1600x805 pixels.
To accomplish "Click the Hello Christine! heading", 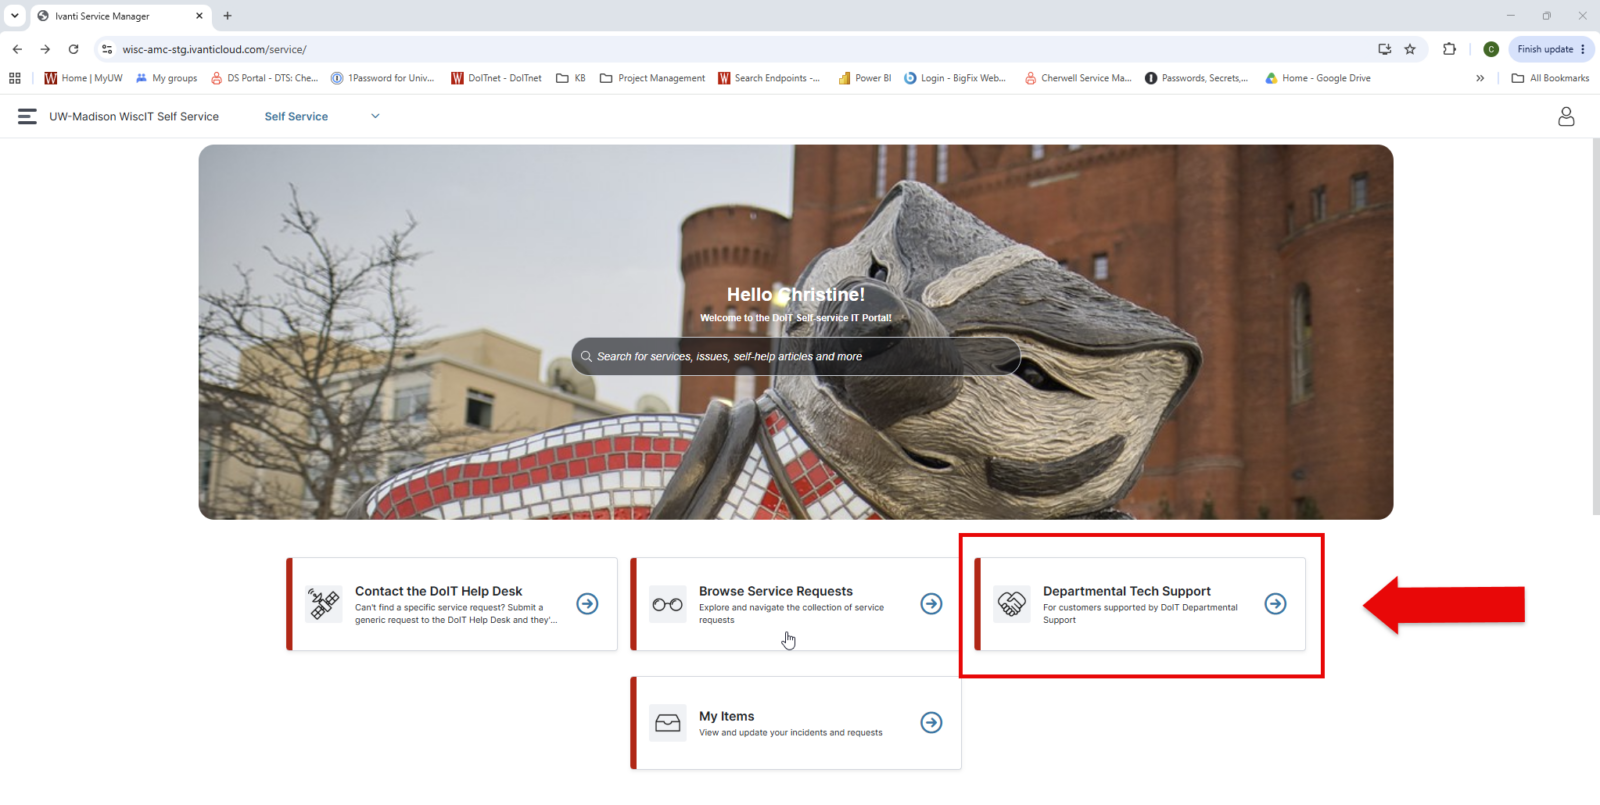I will (796, 295).
